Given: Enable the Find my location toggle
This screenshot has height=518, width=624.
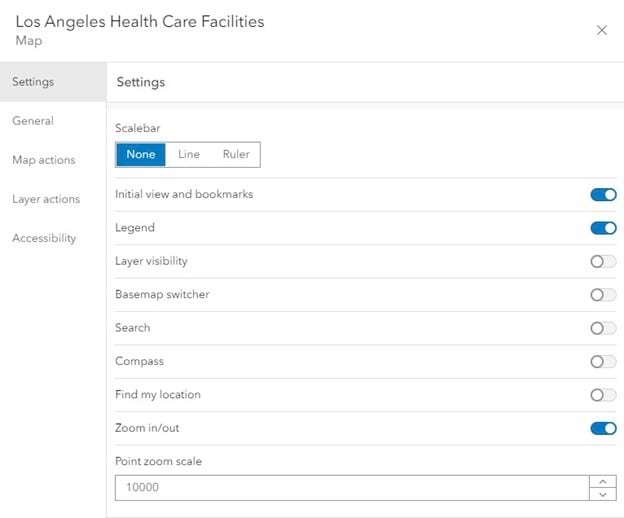Looking at the screenshot, I should (x=603, y=395).
